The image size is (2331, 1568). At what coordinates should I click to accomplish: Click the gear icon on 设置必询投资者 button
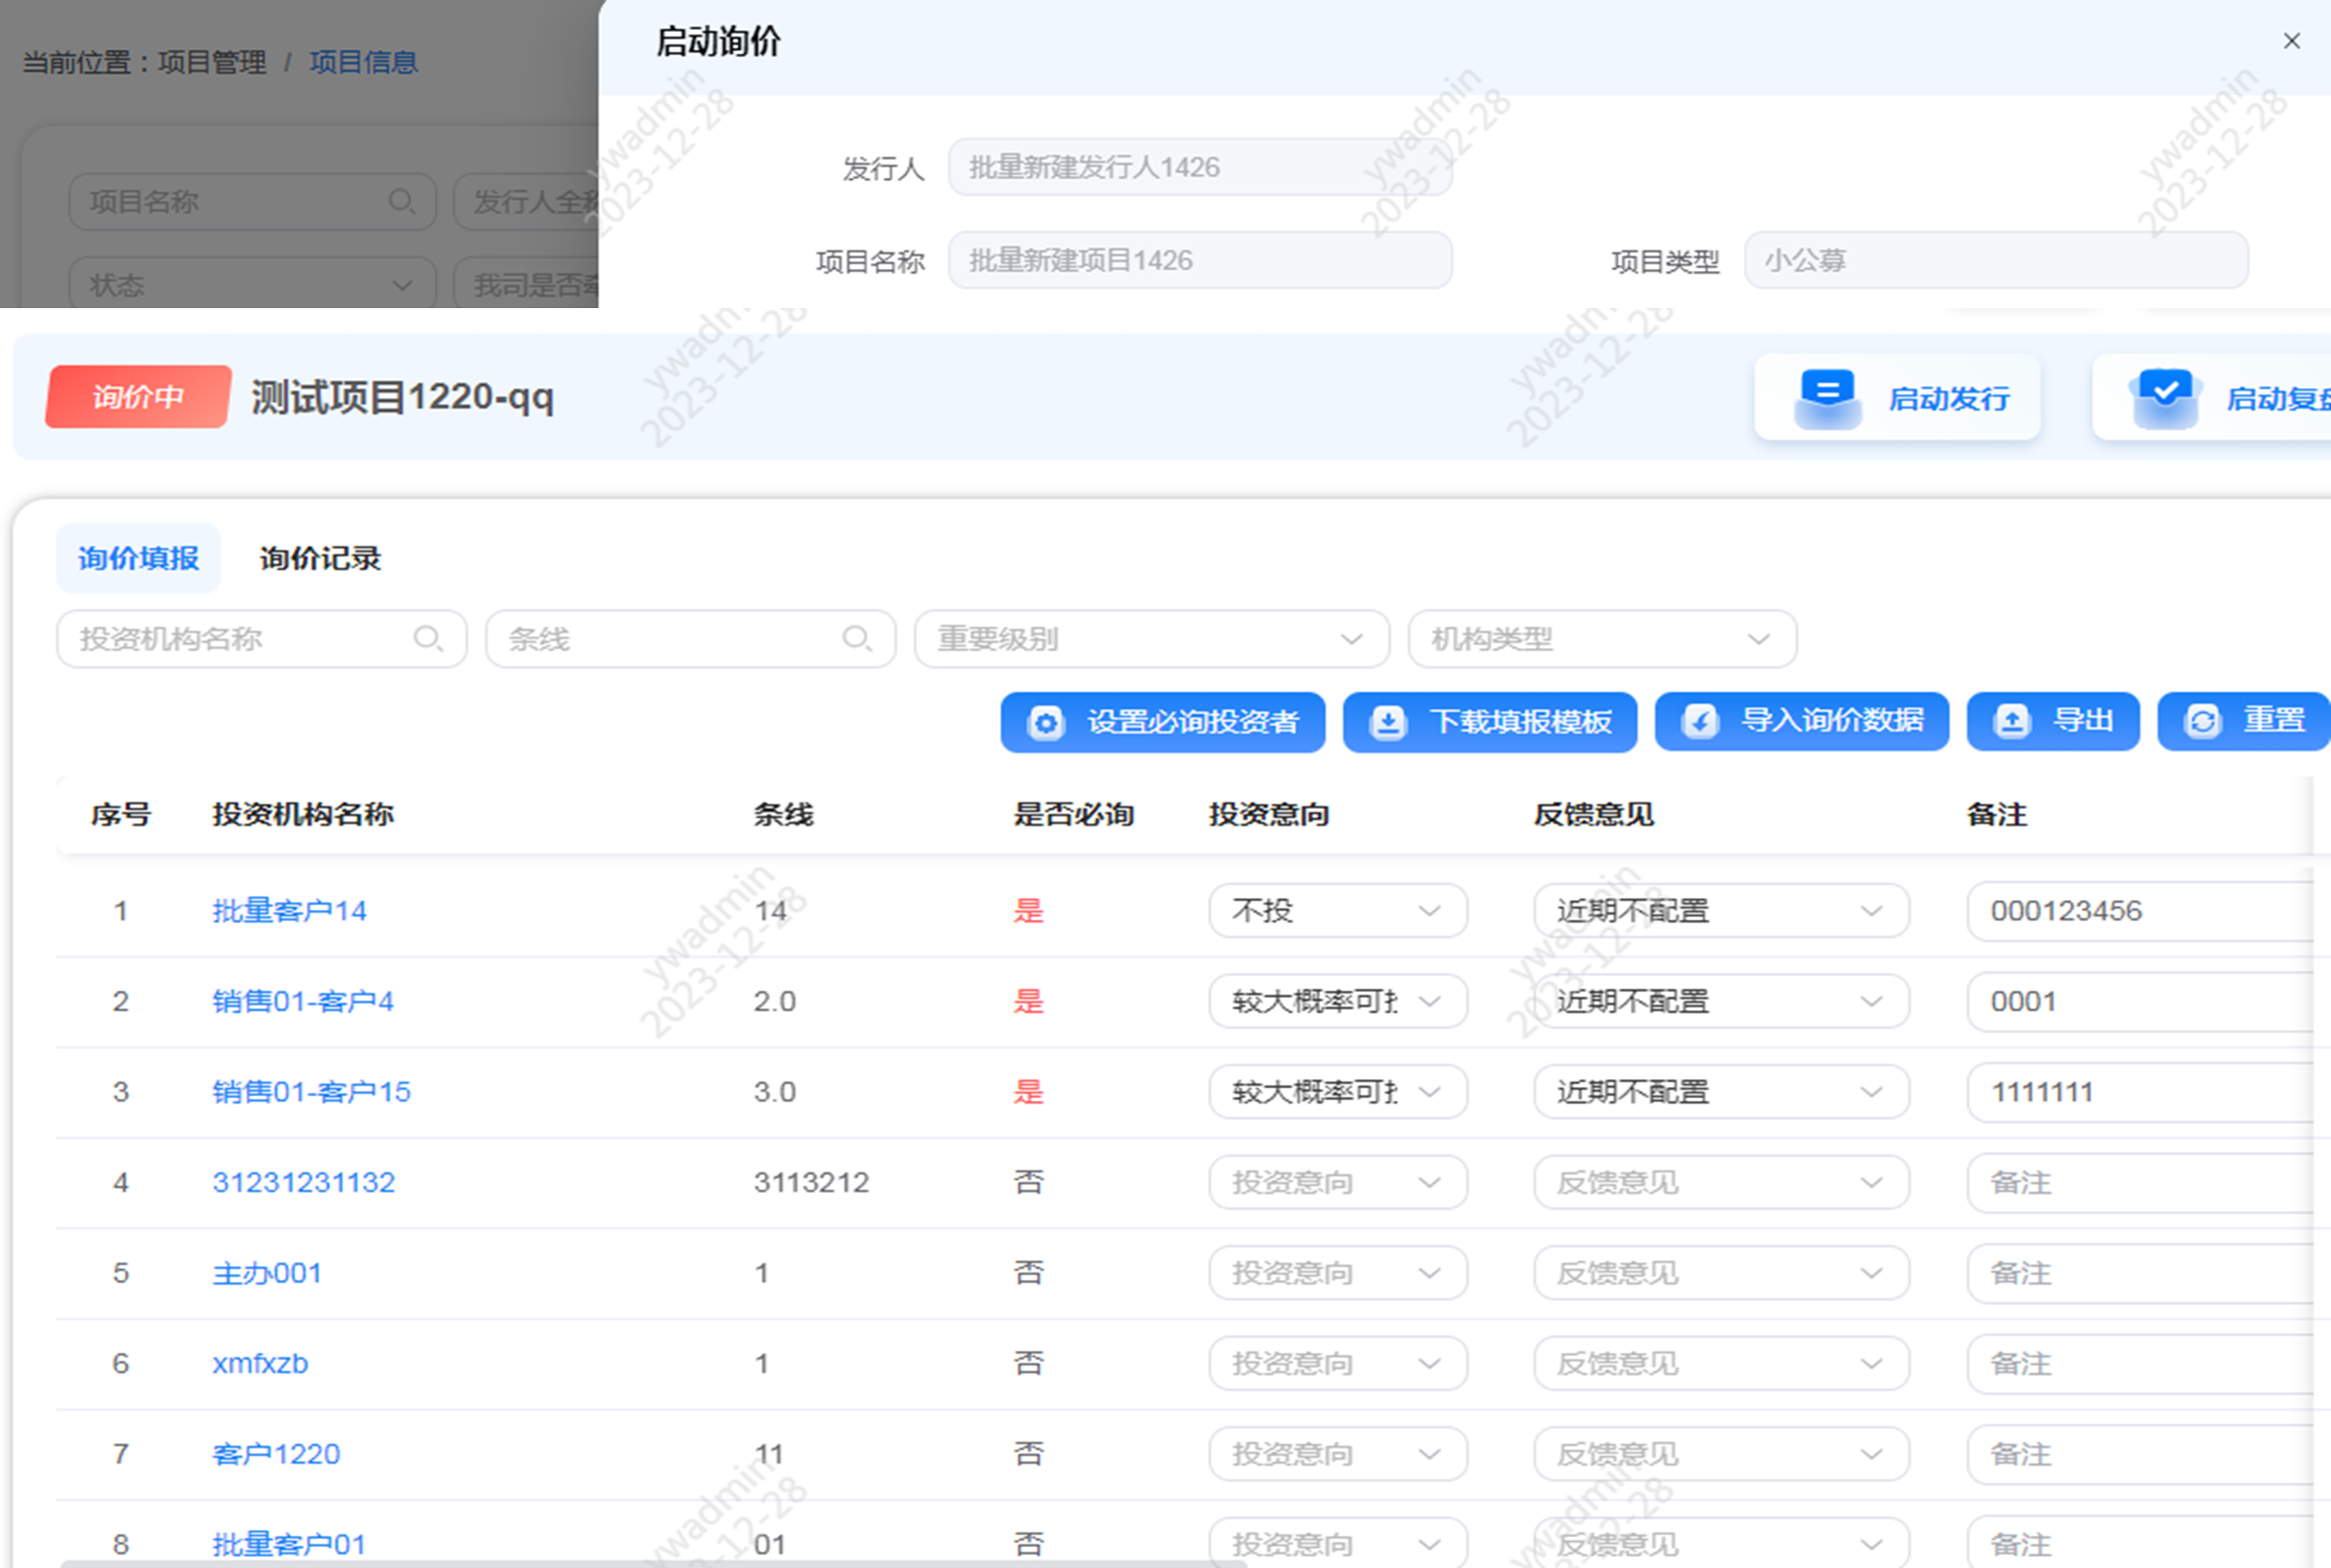pyautogui.click(x=1046, y=721)
